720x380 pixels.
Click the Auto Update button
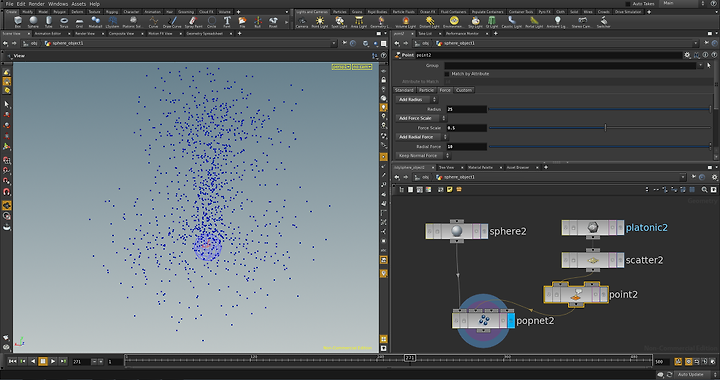click(x=691, y=374)
